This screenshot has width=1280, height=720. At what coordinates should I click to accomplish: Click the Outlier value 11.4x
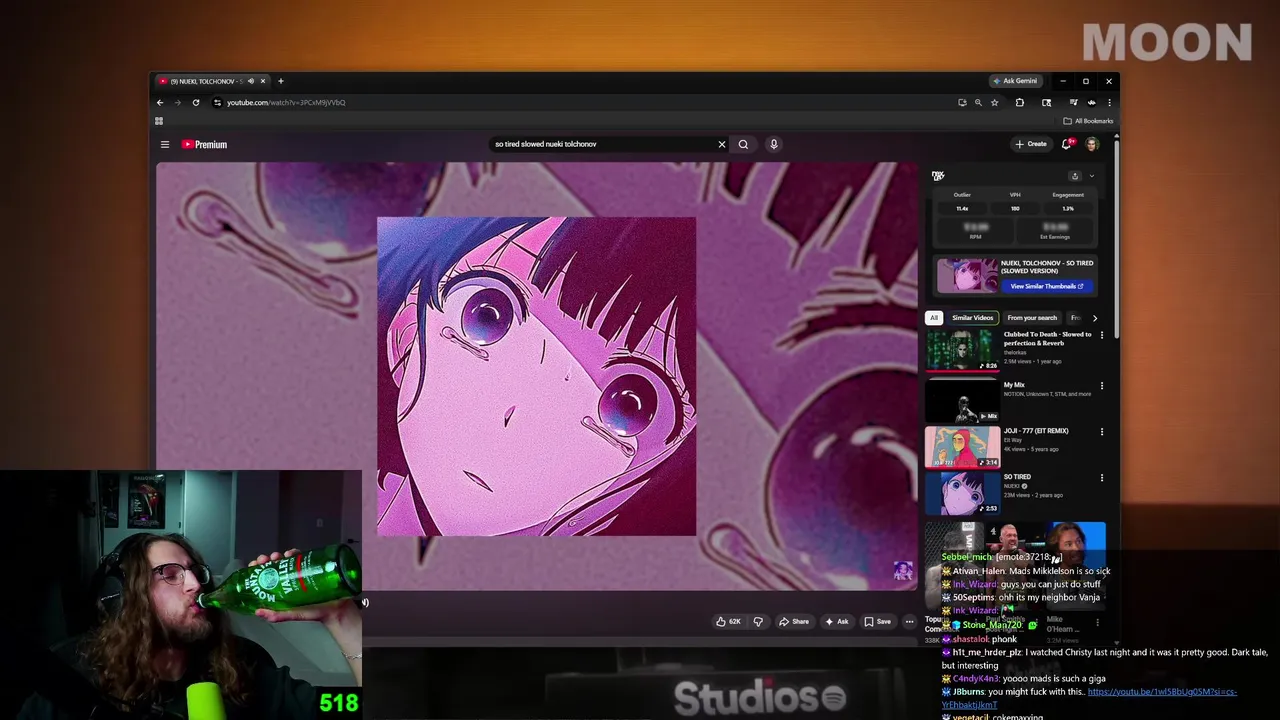point(962,209)
